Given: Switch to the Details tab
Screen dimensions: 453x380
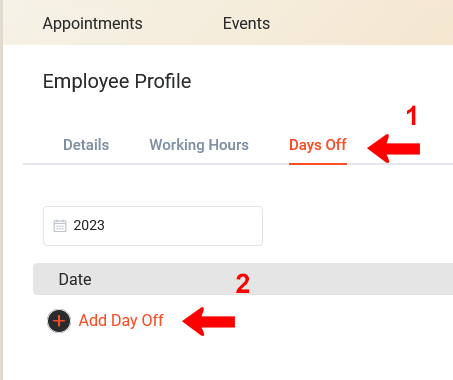Looking at the screenshot, I should [x=86, y=145].
